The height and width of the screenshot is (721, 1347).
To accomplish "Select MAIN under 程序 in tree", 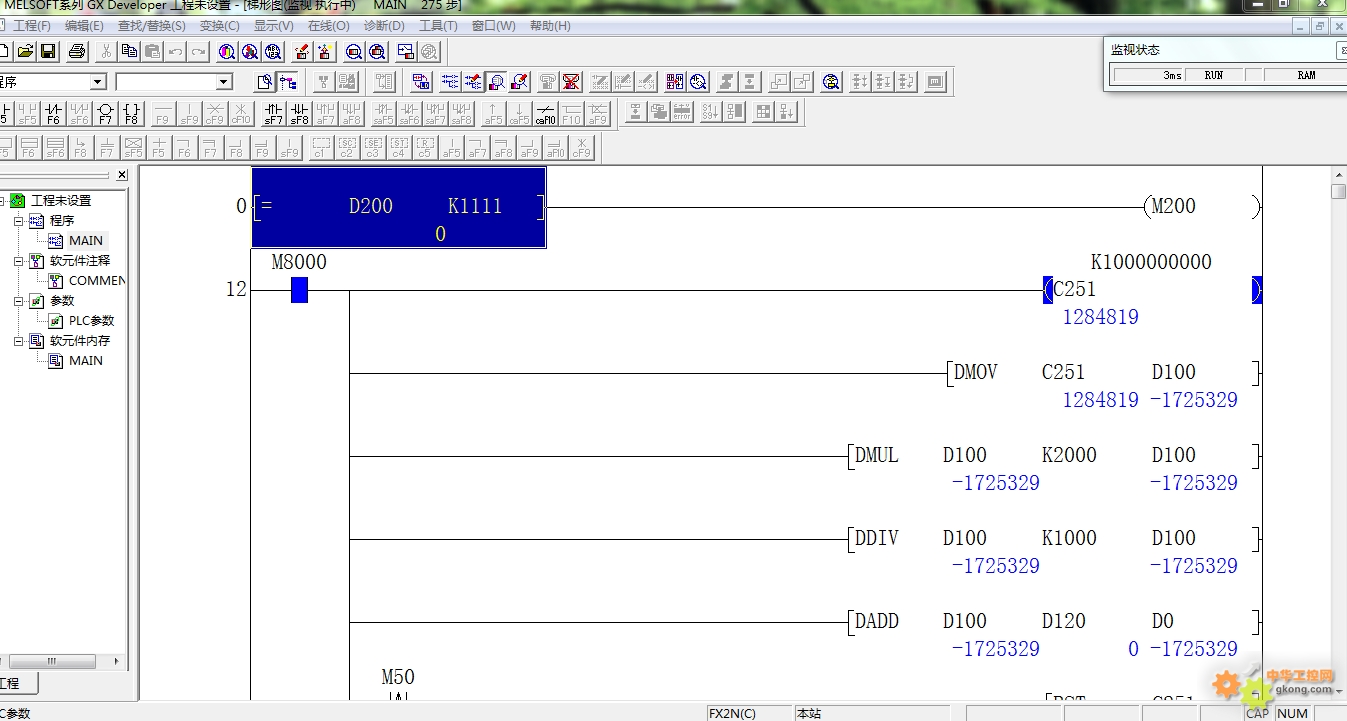I will pos(85,240).
